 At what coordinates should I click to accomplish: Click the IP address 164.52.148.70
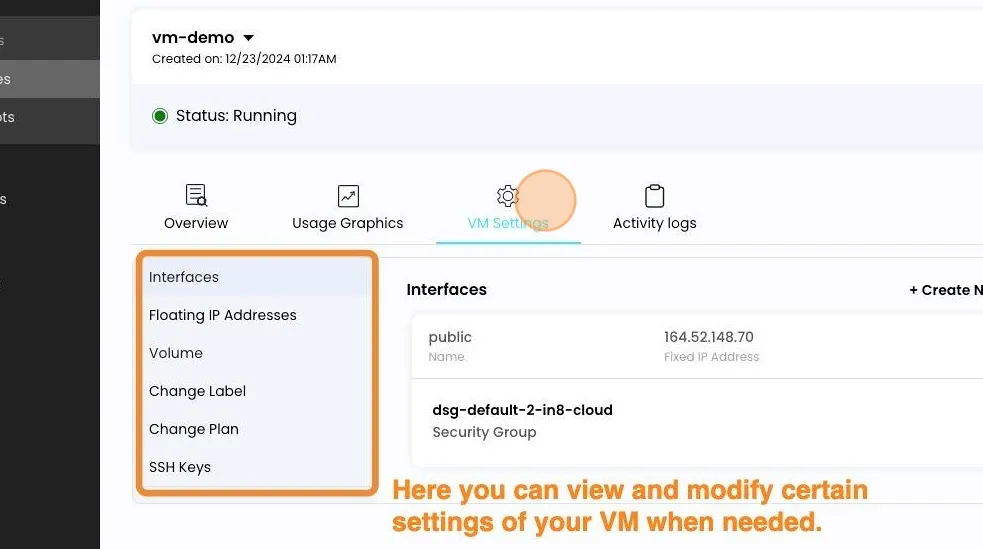(708, 337)
